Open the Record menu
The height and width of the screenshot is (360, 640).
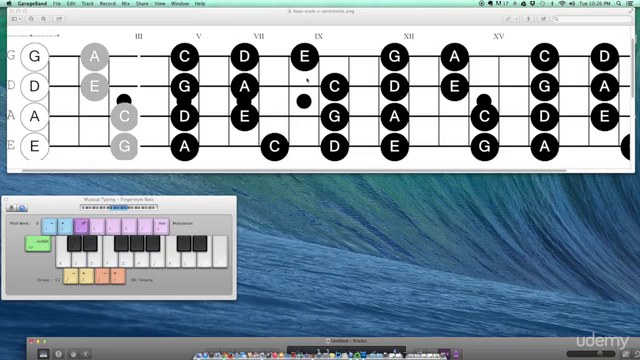point(107,3)
